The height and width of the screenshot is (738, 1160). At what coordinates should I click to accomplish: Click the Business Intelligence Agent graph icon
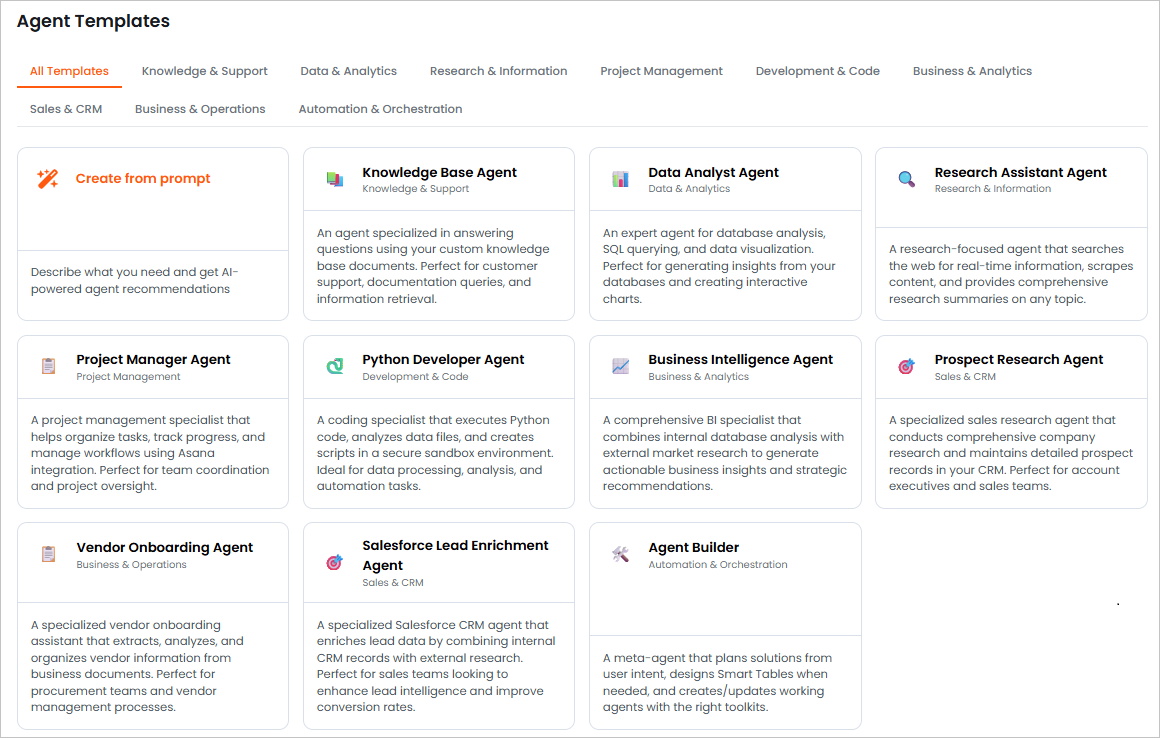coord(620,367)
